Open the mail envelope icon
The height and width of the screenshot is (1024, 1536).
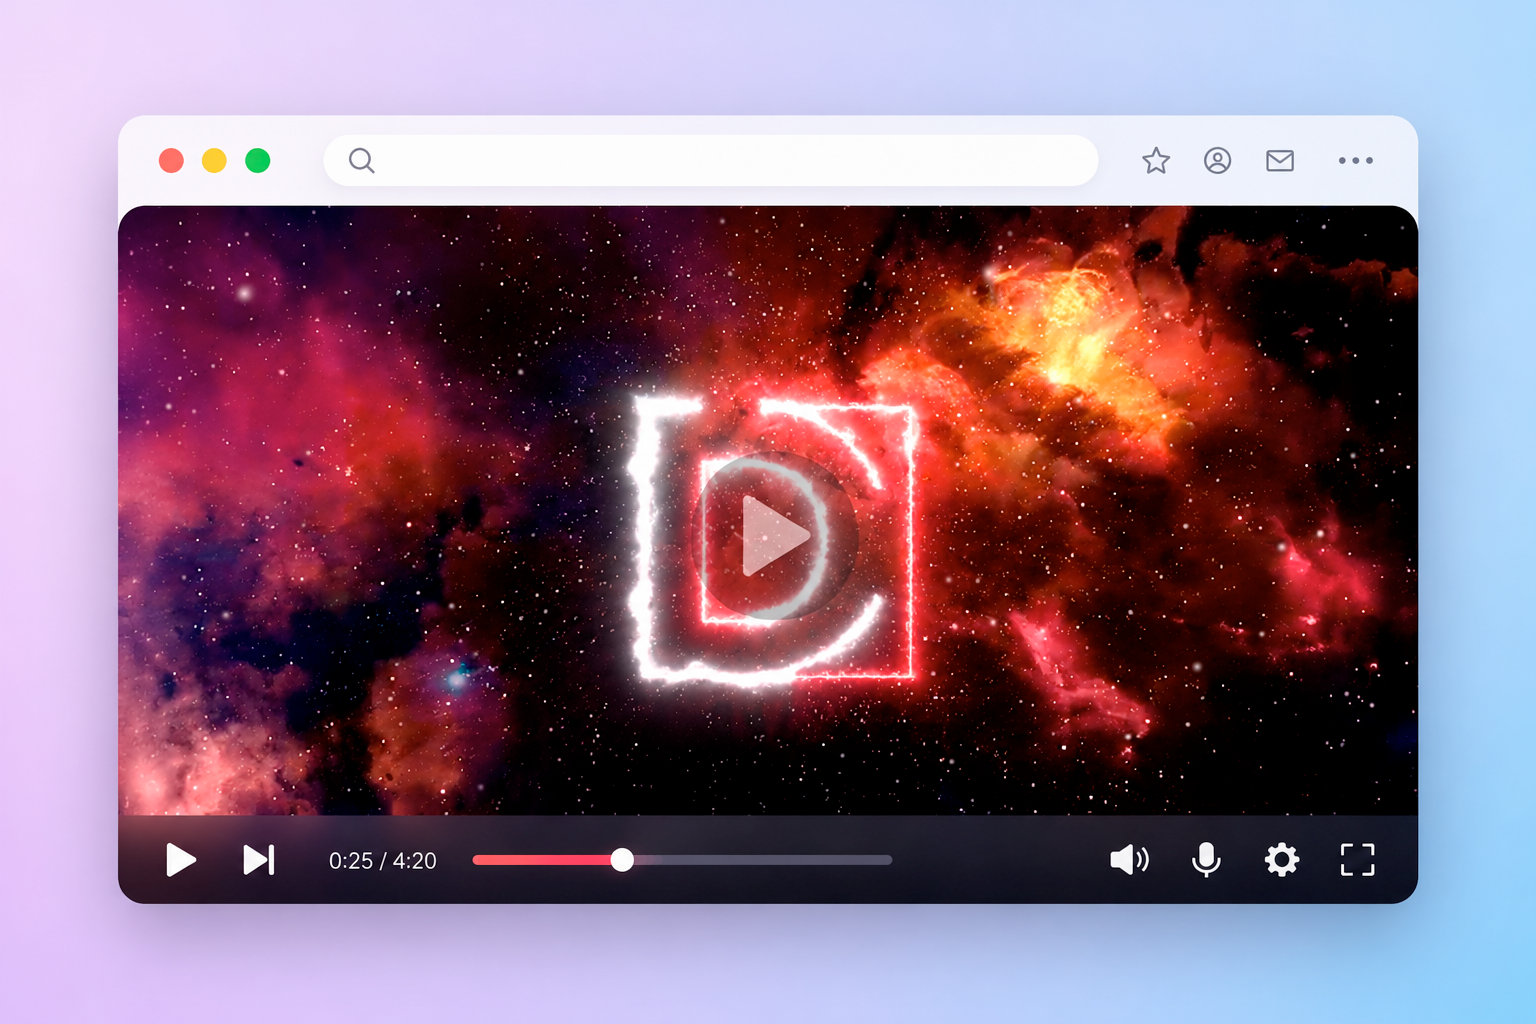coord(1280,160)
